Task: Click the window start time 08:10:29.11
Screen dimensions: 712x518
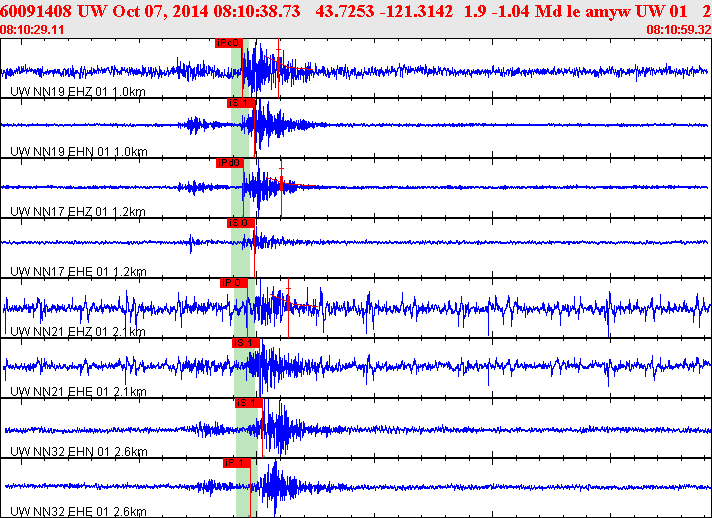Action: pyautogui.click(x=32, y=30)
